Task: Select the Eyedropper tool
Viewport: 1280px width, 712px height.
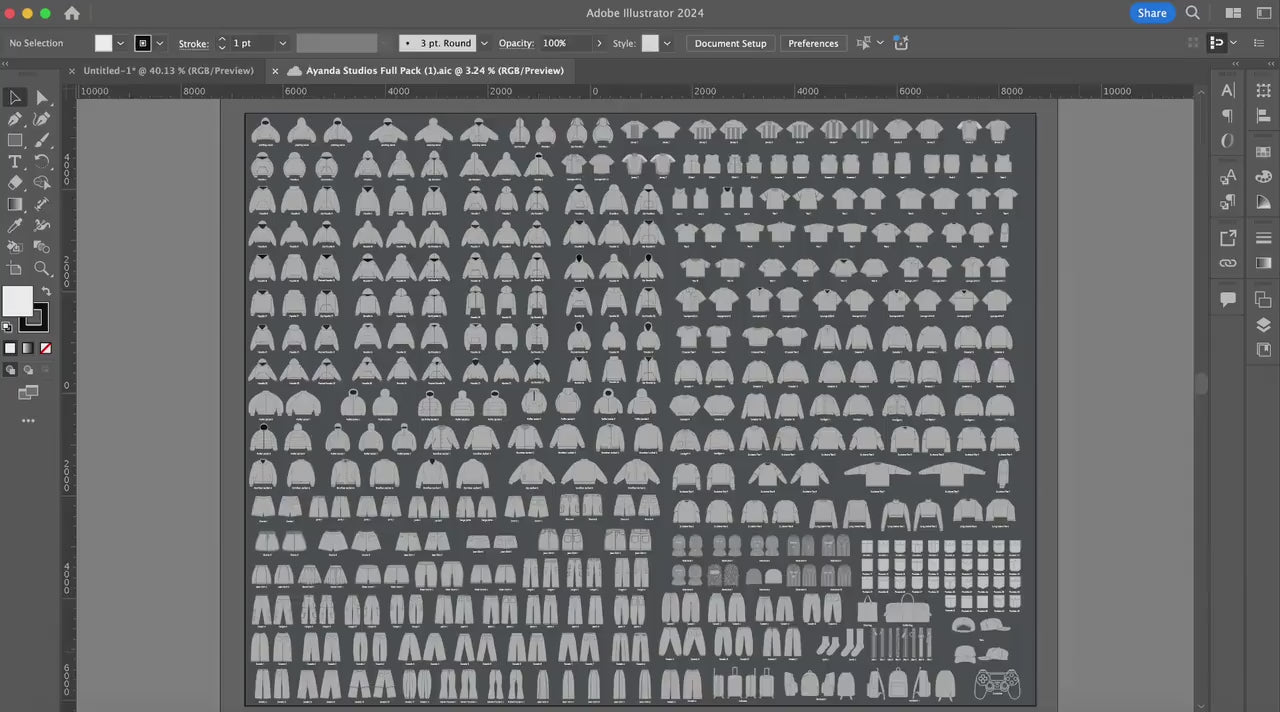Action: [x=15, y=225]
